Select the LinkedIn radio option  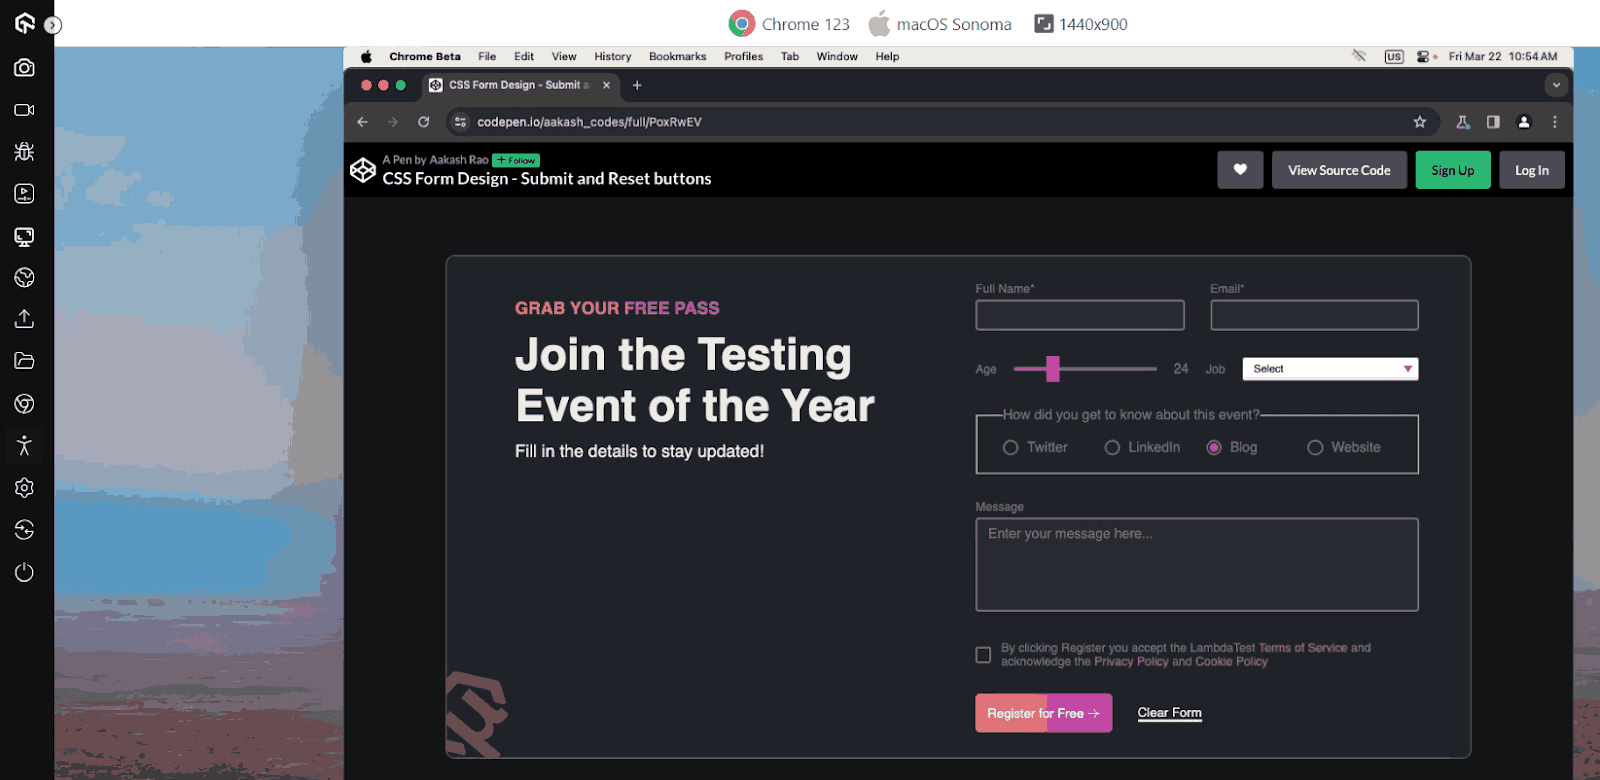point(1112,448)
